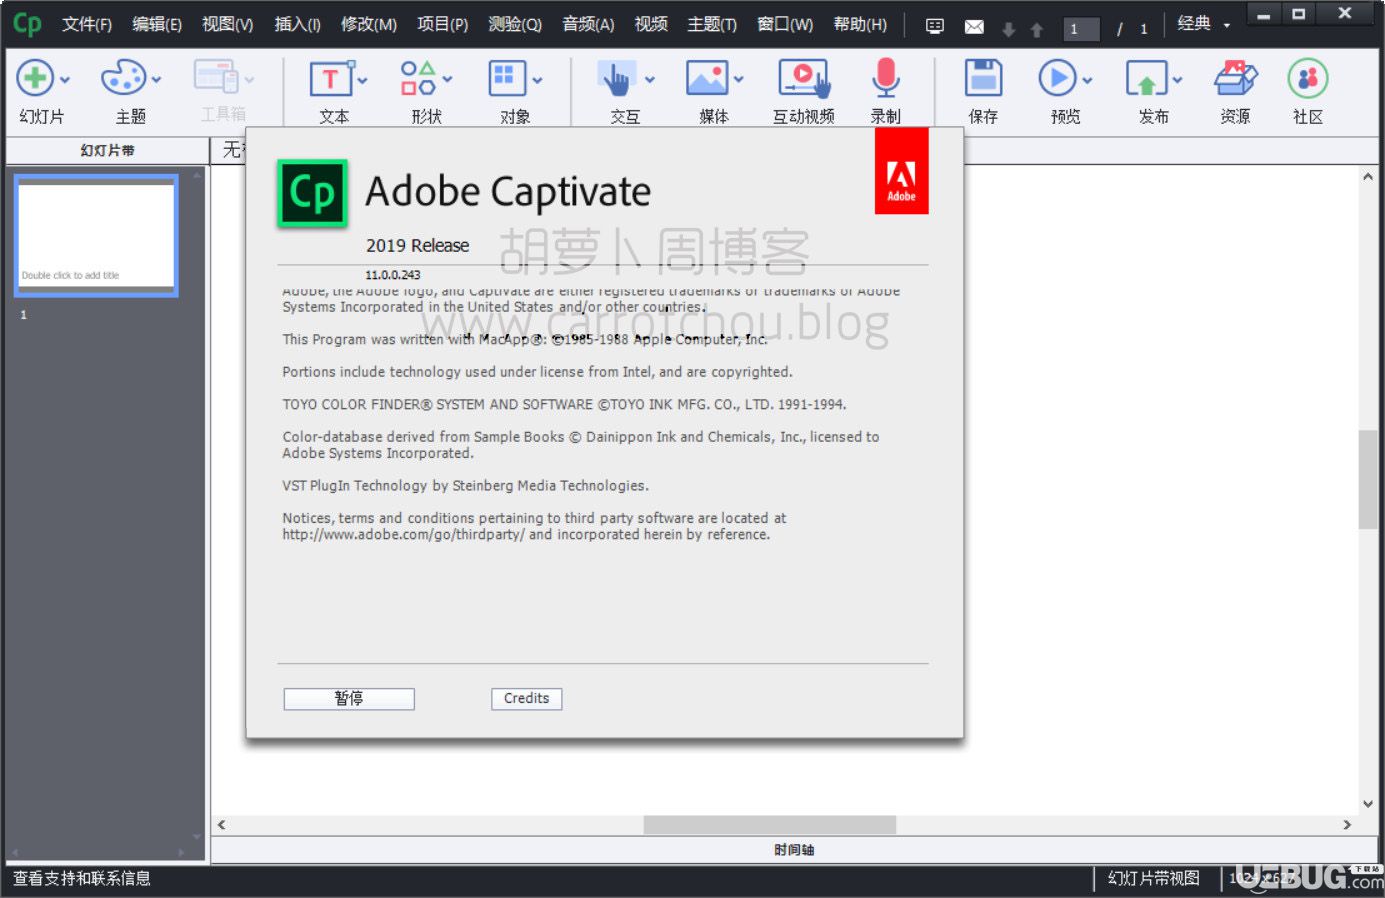The width and height of the screenshot is (1385, 898).
Task: Click the 2019 Release text
Action: (x=417, y=245)
